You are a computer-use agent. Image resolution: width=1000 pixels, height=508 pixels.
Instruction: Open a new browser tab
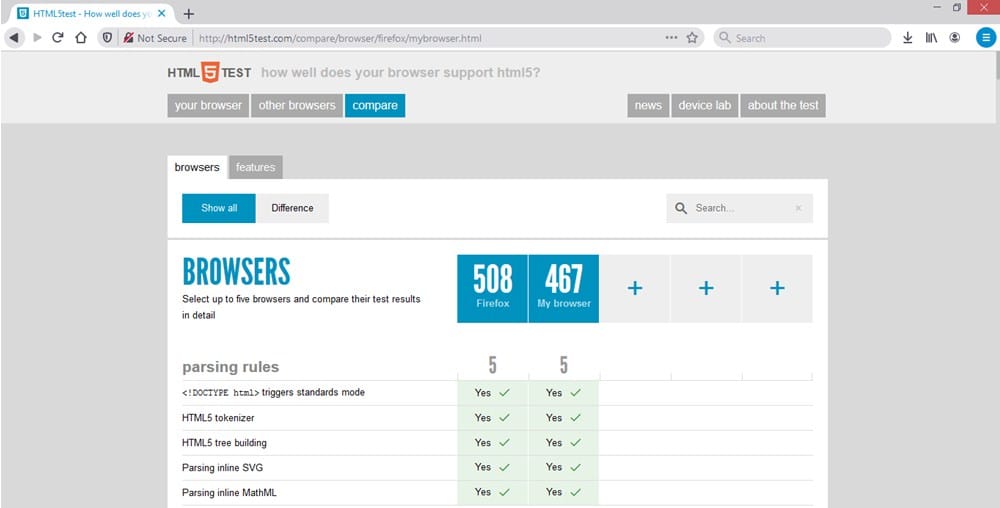pos(189,14)
